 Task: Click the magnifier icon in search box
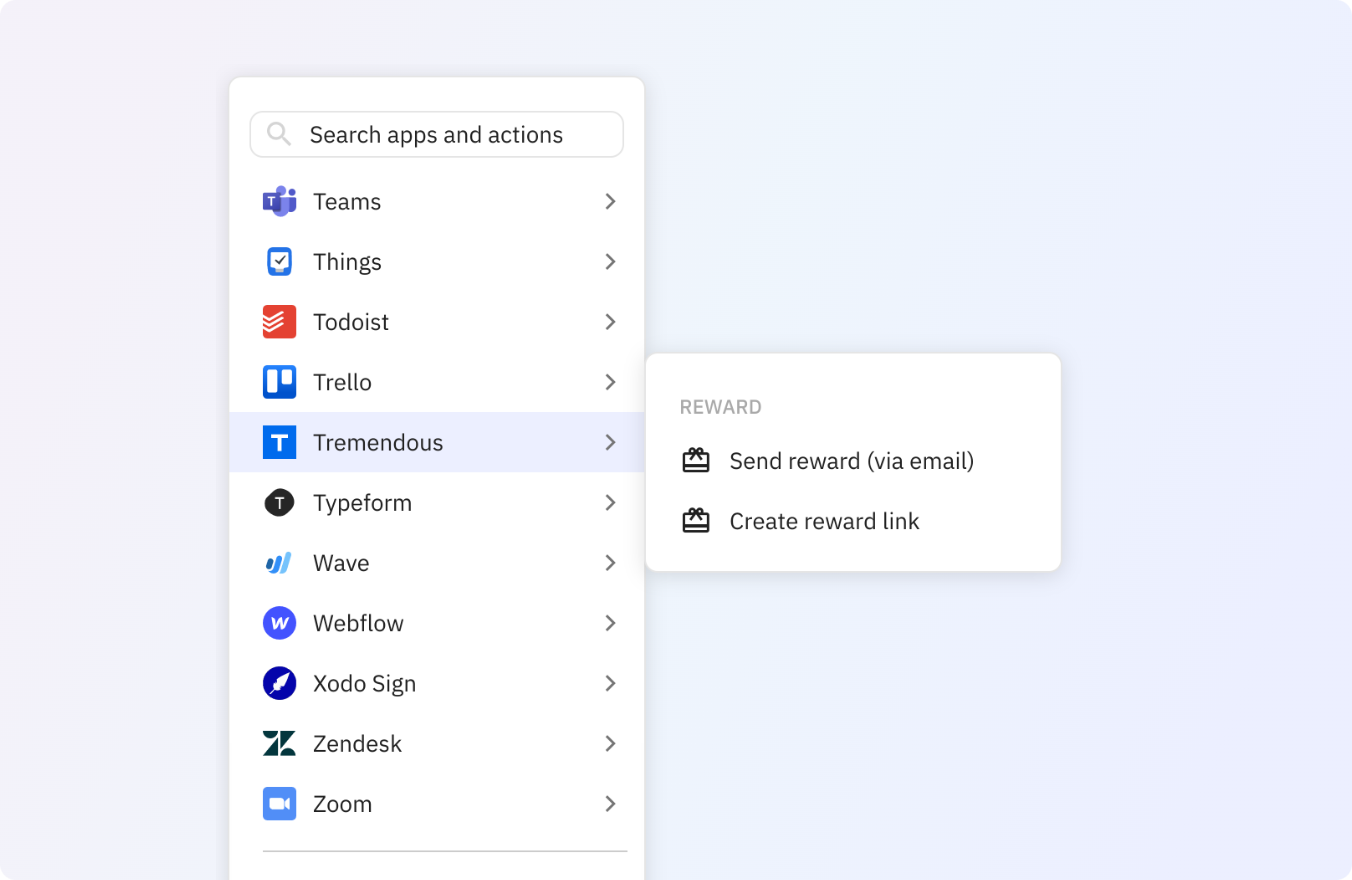pos(279,134)
